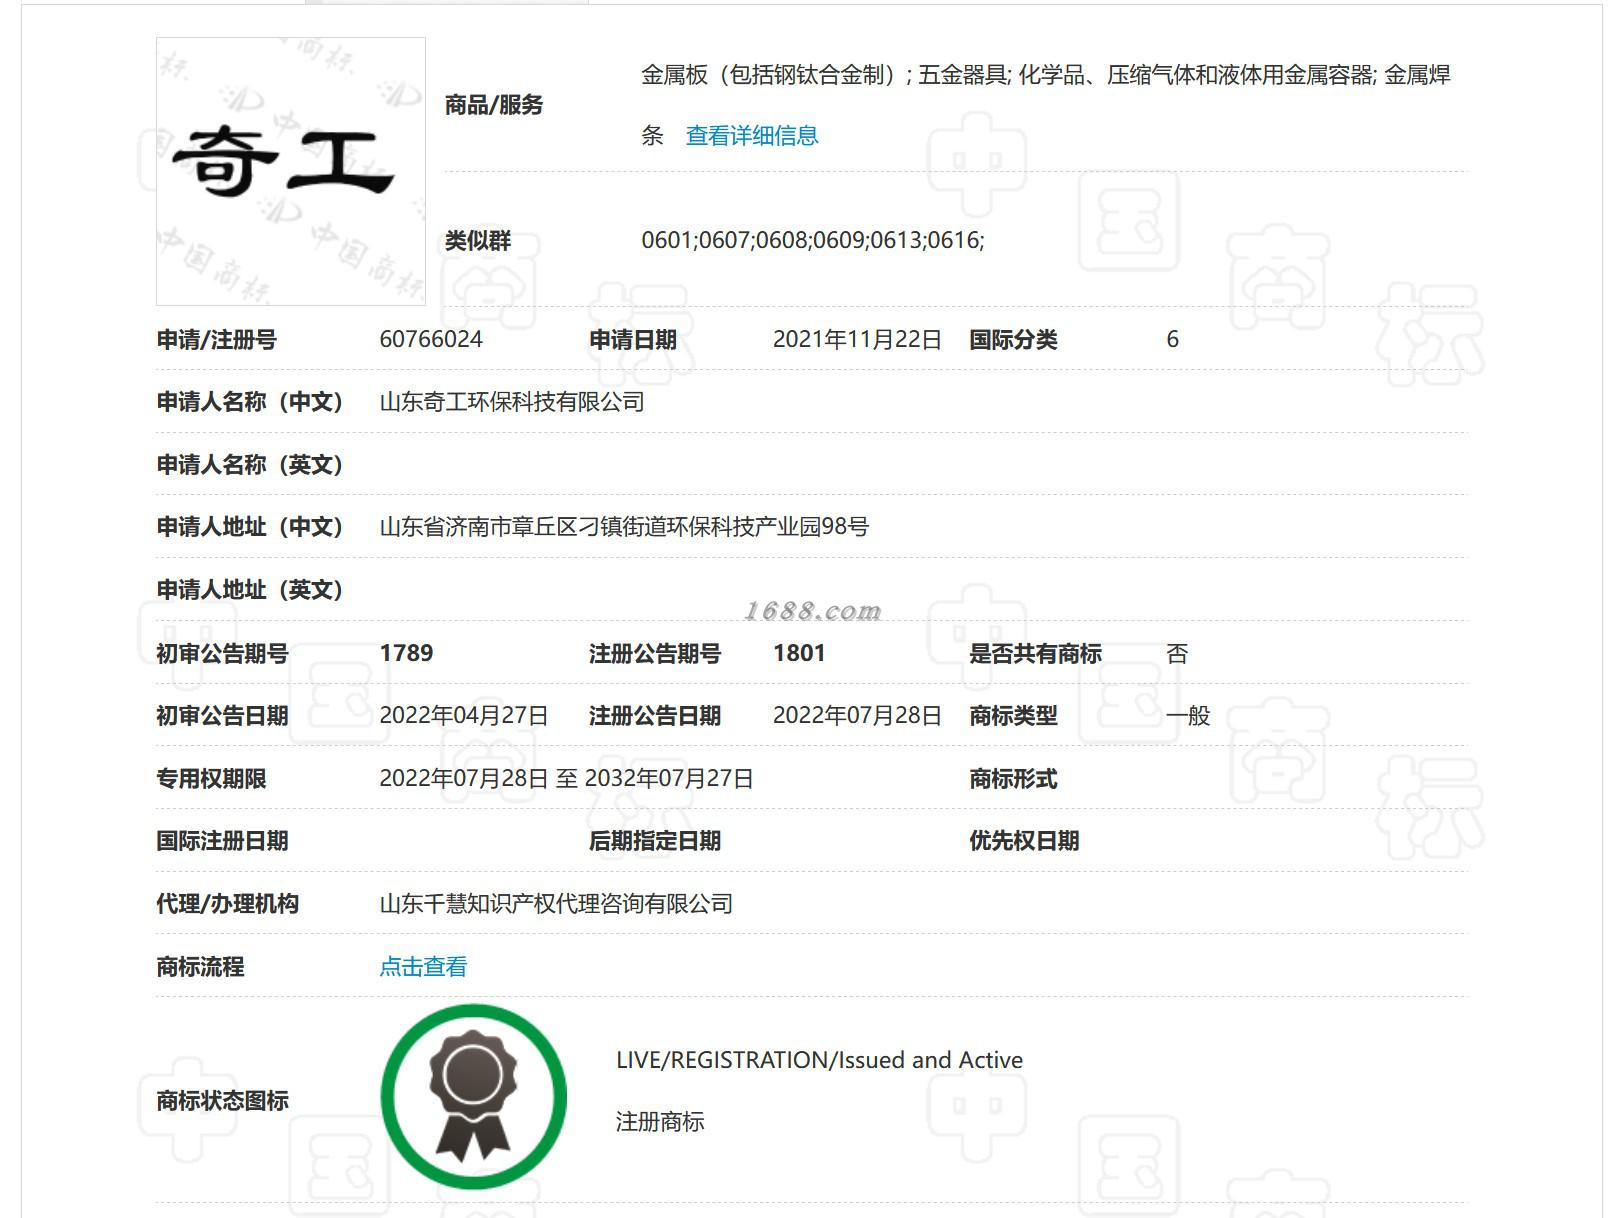The image size is (1624, 1218).
Task: Click the 注册公告日期 label
Action: click(655, 716)
